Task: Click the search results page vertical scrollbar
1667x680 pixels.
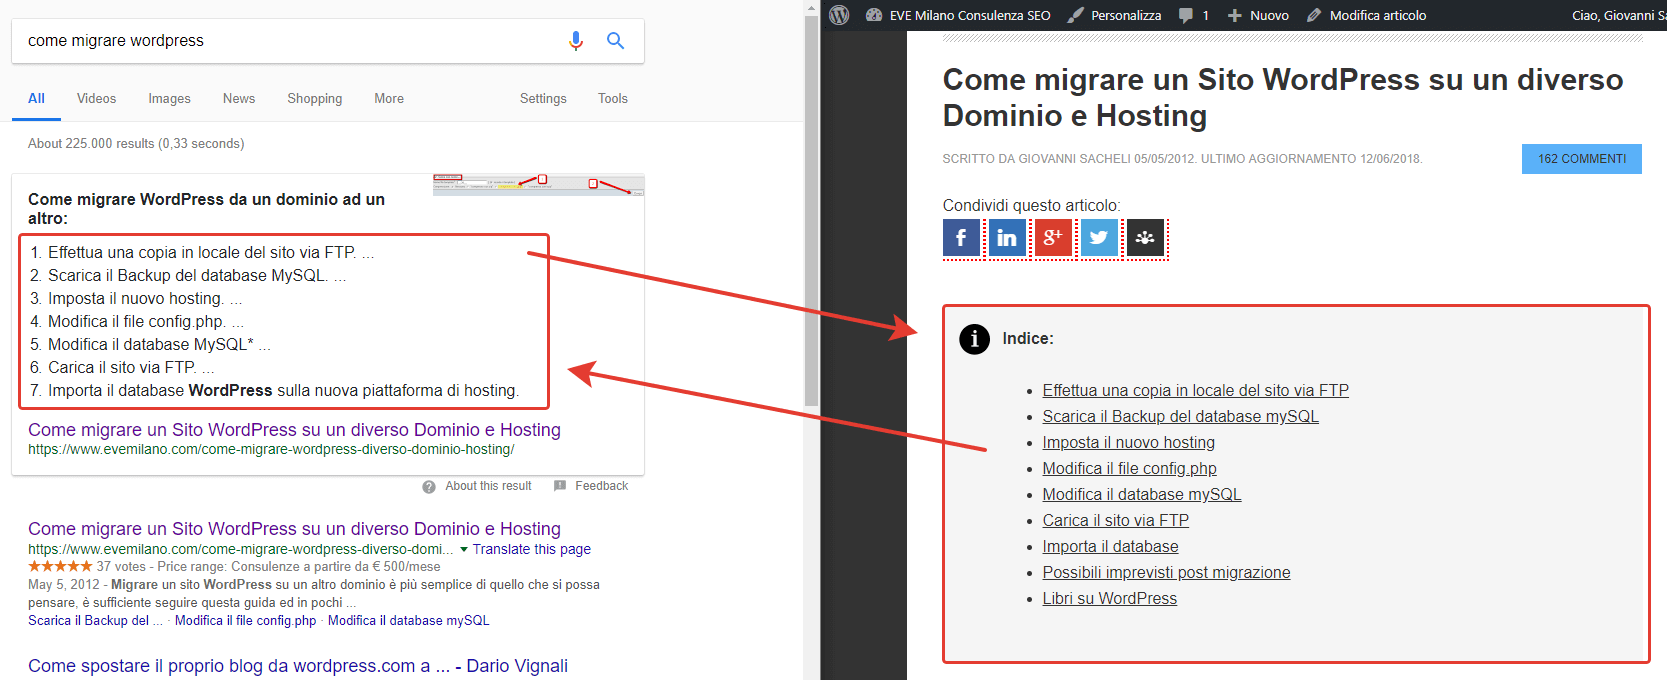Action: click(x=811, y=210)
